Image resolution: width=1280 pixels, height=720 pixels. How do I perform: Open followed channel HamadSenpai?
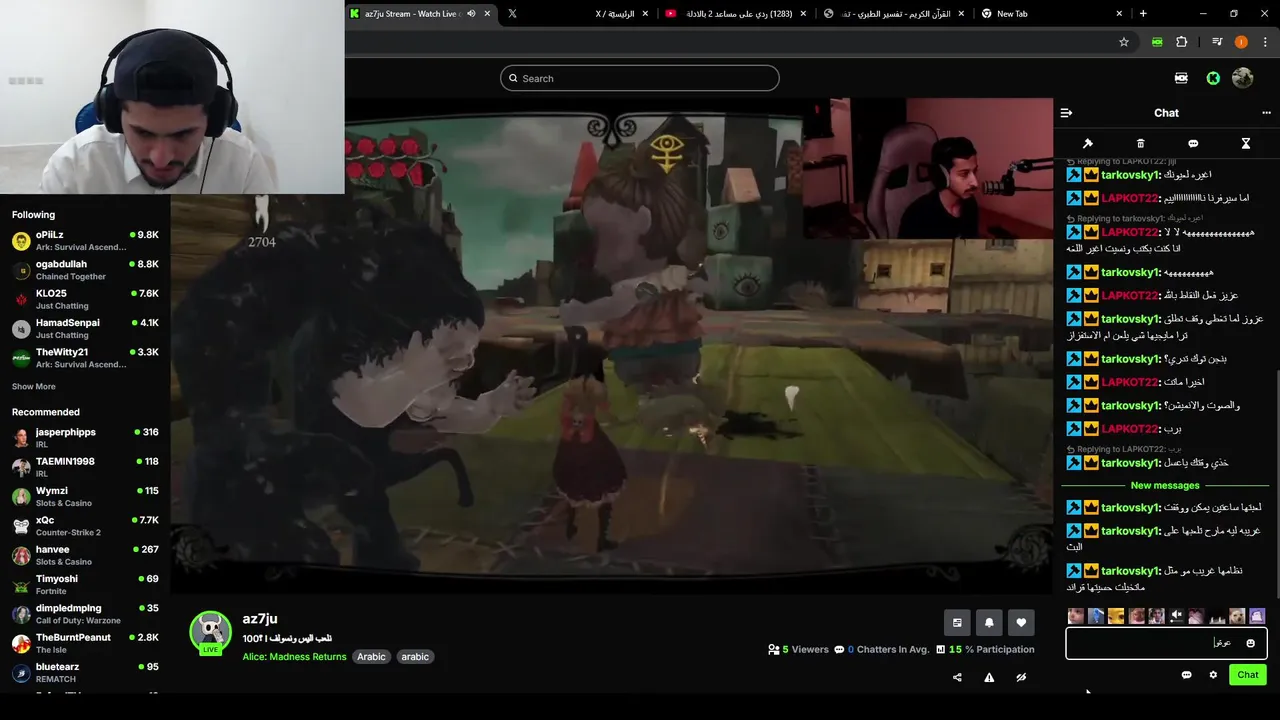[x=85, y=329]
